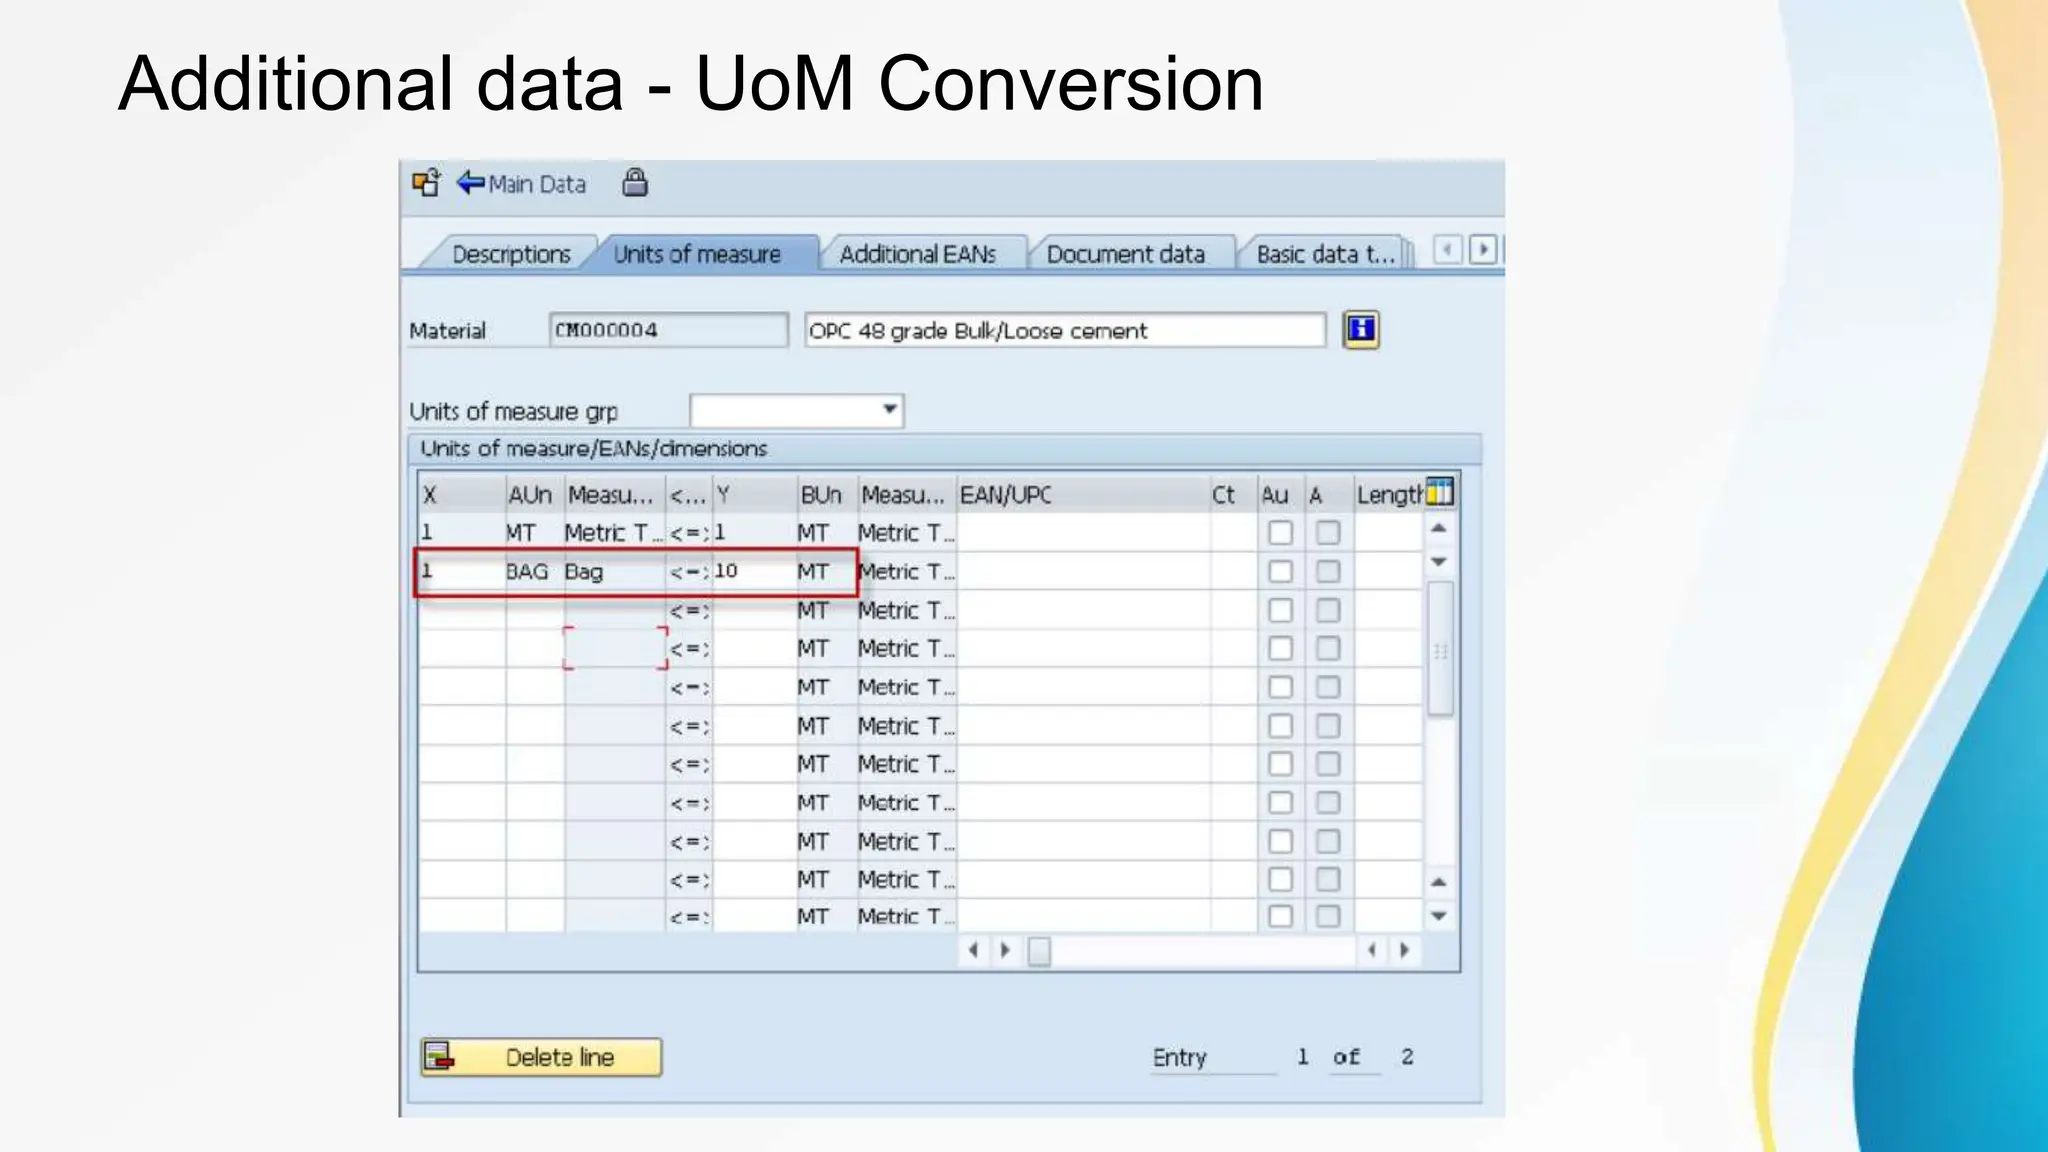The height and width of the screenshot is (1152, 2048).
Task: Tick the Au checkbox in the MT row
Action: [1280, 533]
